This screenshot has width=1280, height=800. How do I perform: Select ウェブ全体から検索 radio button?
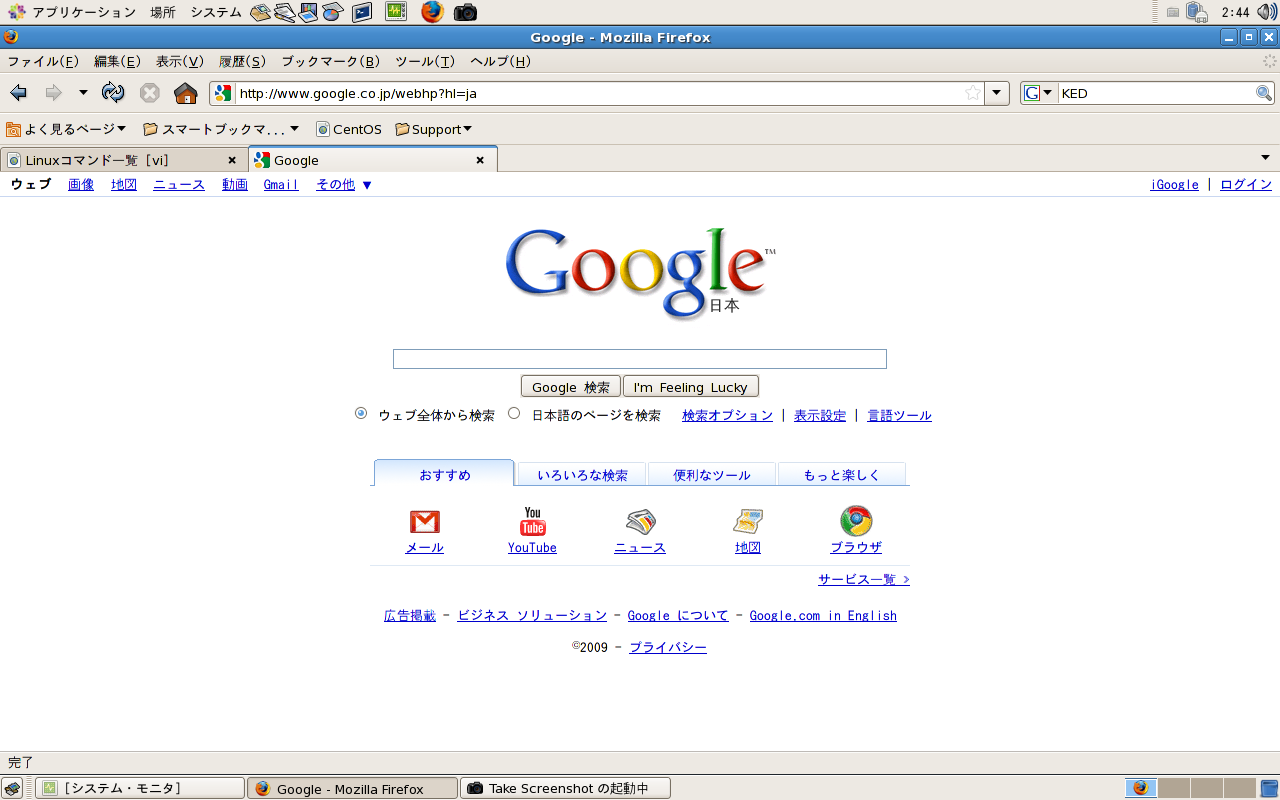tap(361, 413)
